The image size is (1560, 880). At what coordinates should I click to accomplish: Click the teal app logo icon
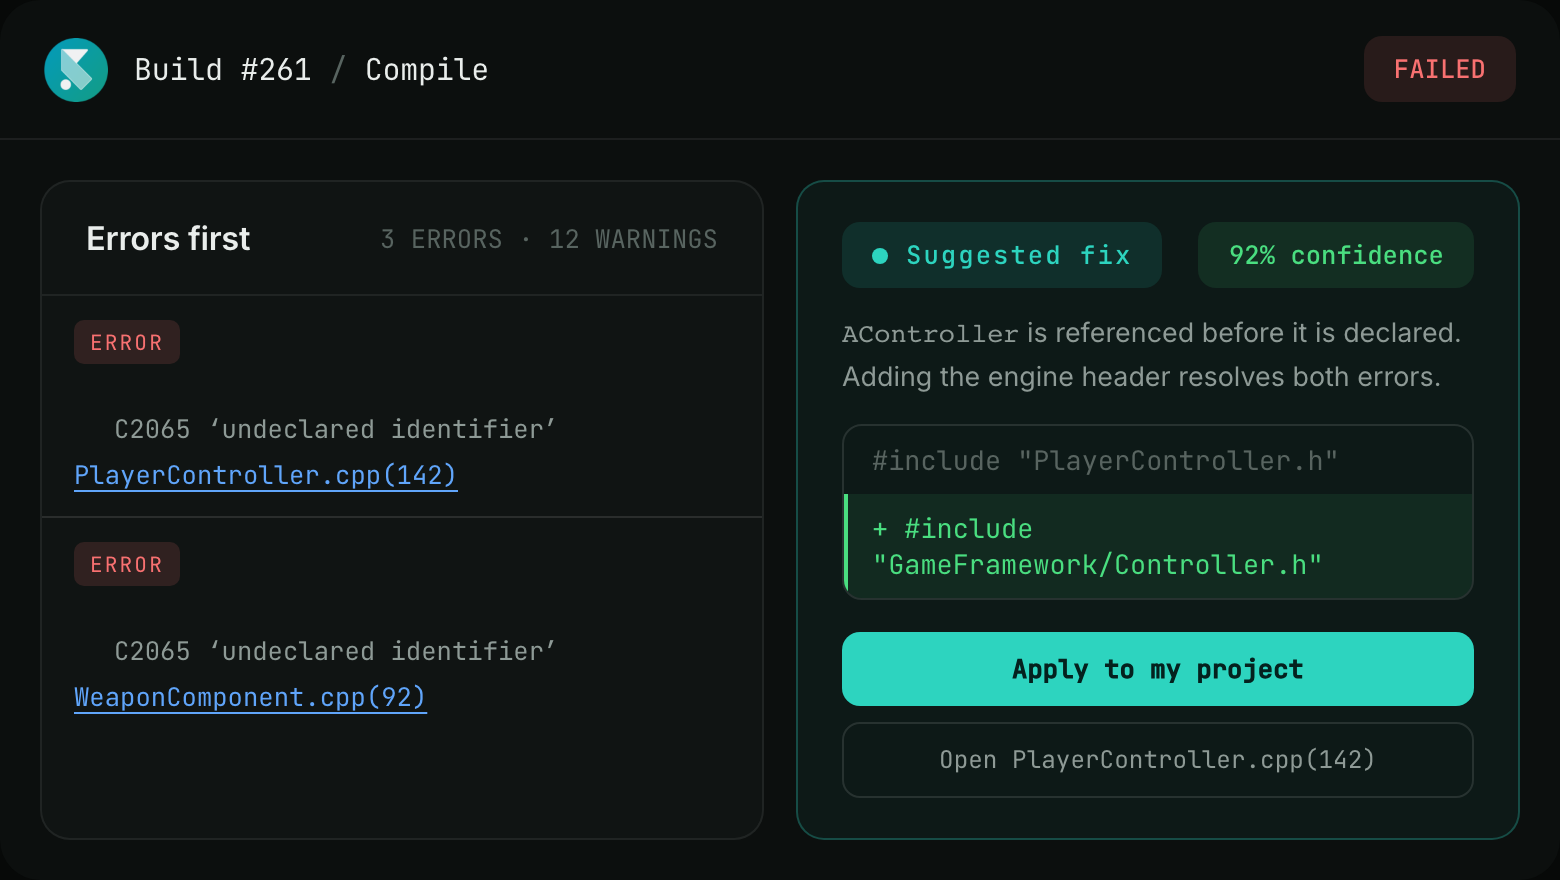[x=76, y=70]
